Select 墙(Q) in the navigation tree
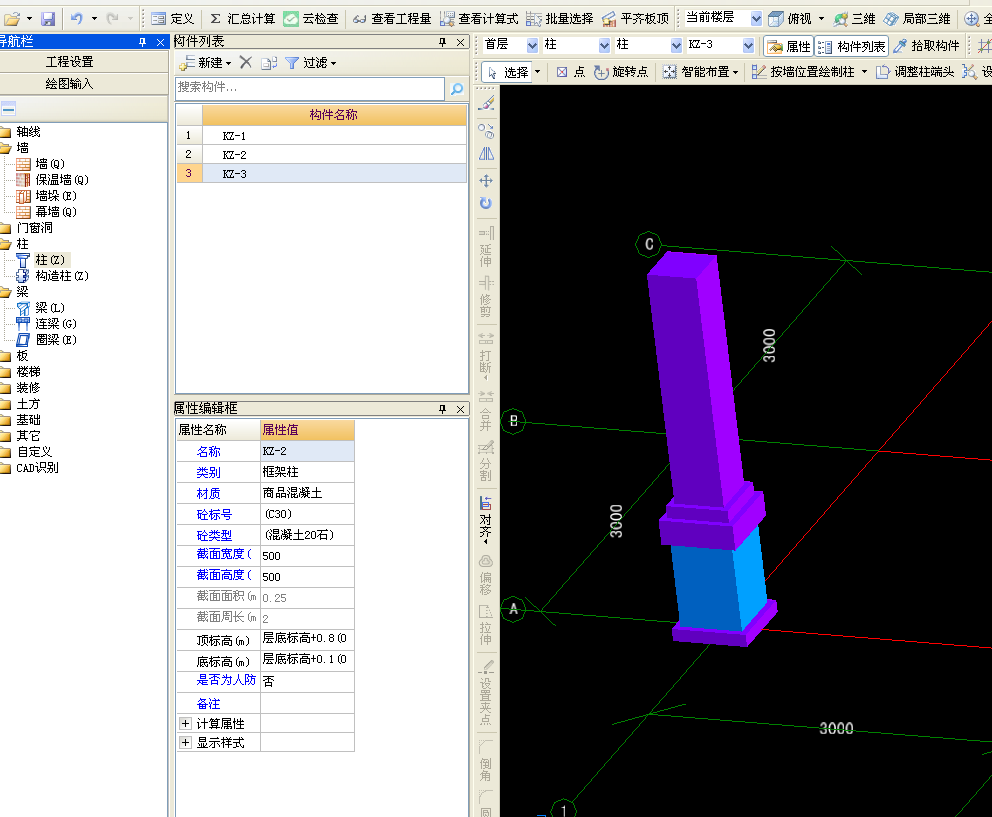Image resolution: width=992 pixels, height=817 pixels. coord(40,164)
